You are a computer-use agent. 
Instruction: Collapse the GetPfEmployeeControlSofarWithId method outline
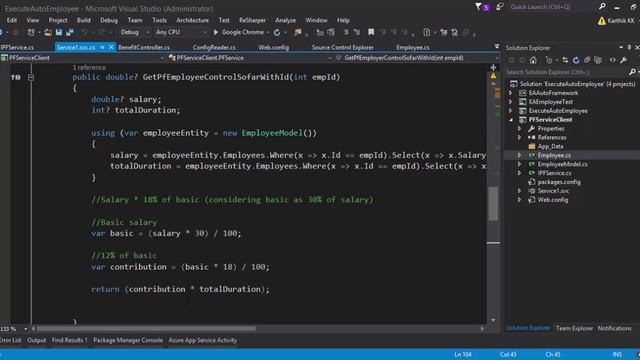tap(31, 77)
